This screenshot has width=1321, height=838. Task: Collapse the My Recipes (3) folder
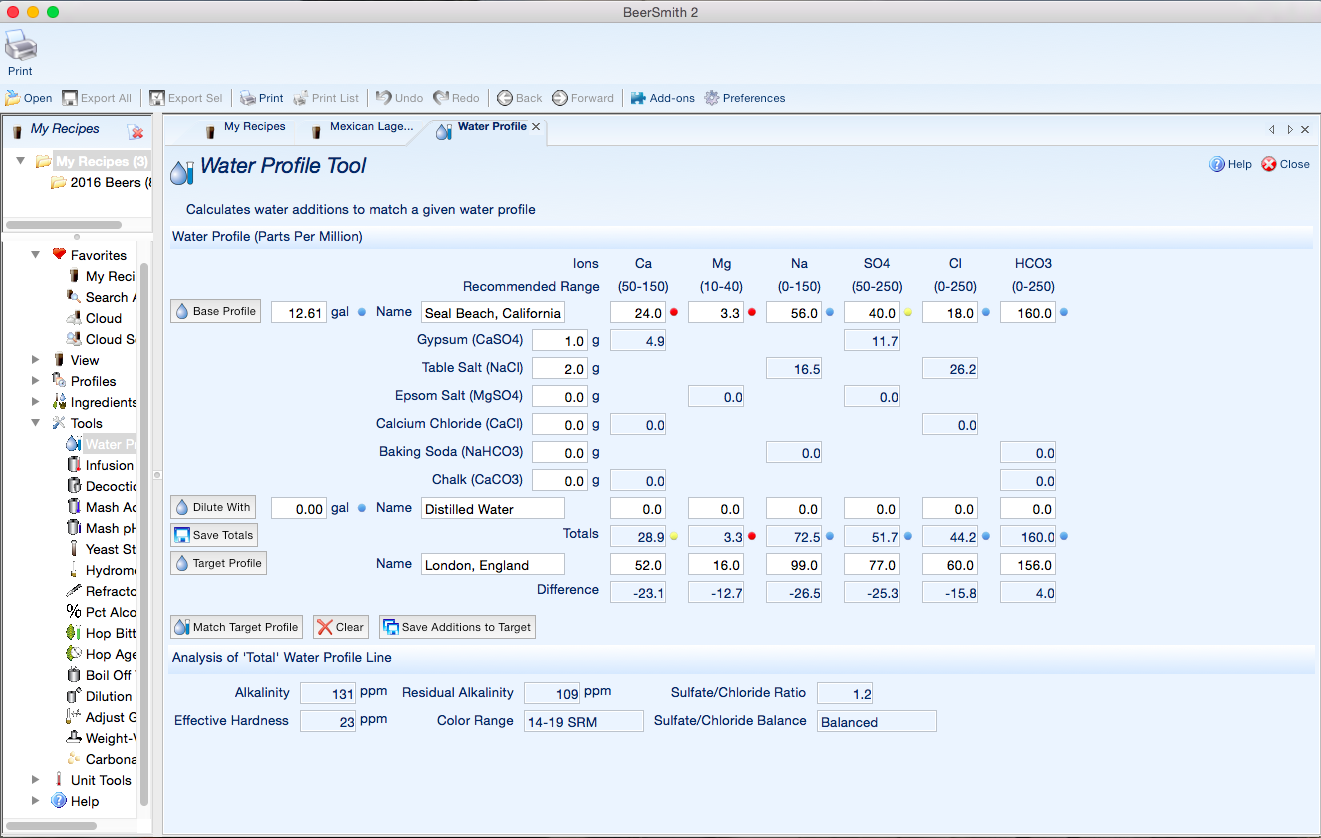(21, 161)
